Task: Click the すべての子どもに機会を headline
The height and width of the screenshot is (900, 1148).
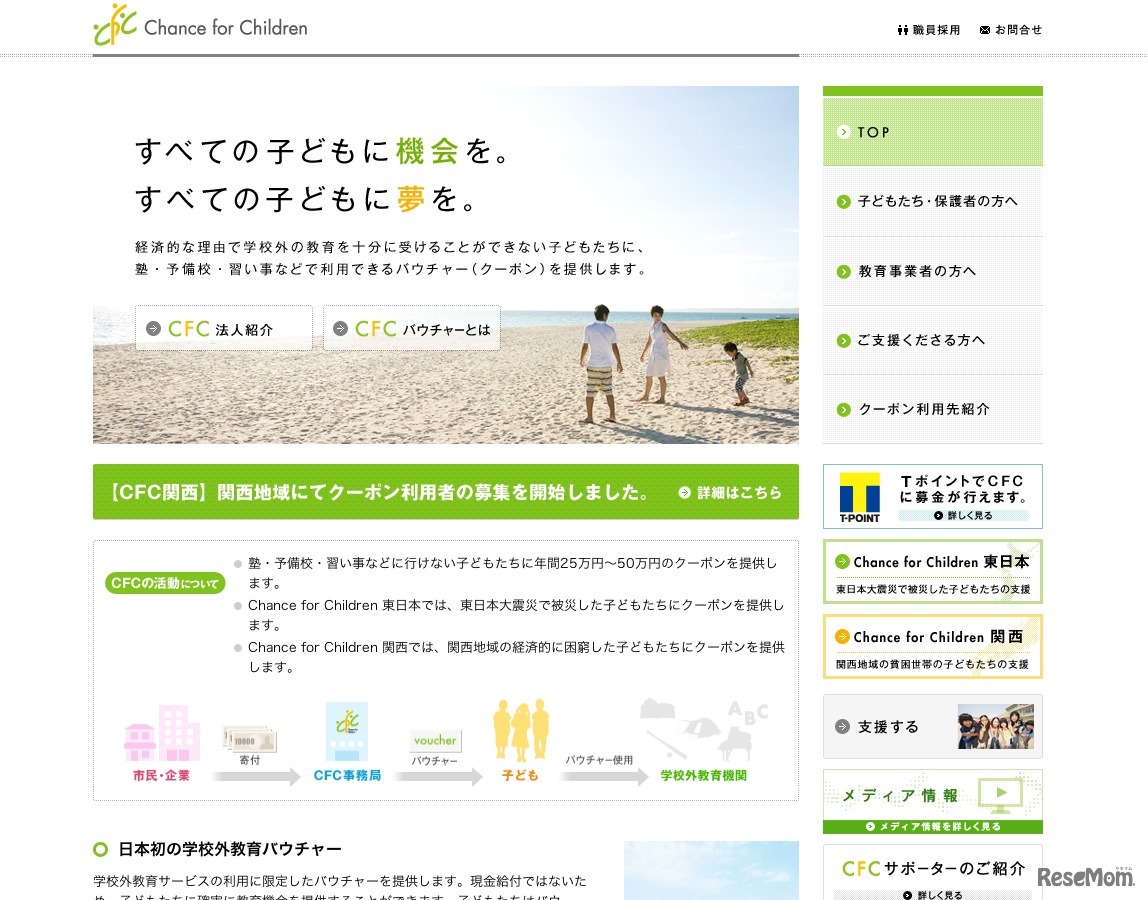Action: (321, 151)
